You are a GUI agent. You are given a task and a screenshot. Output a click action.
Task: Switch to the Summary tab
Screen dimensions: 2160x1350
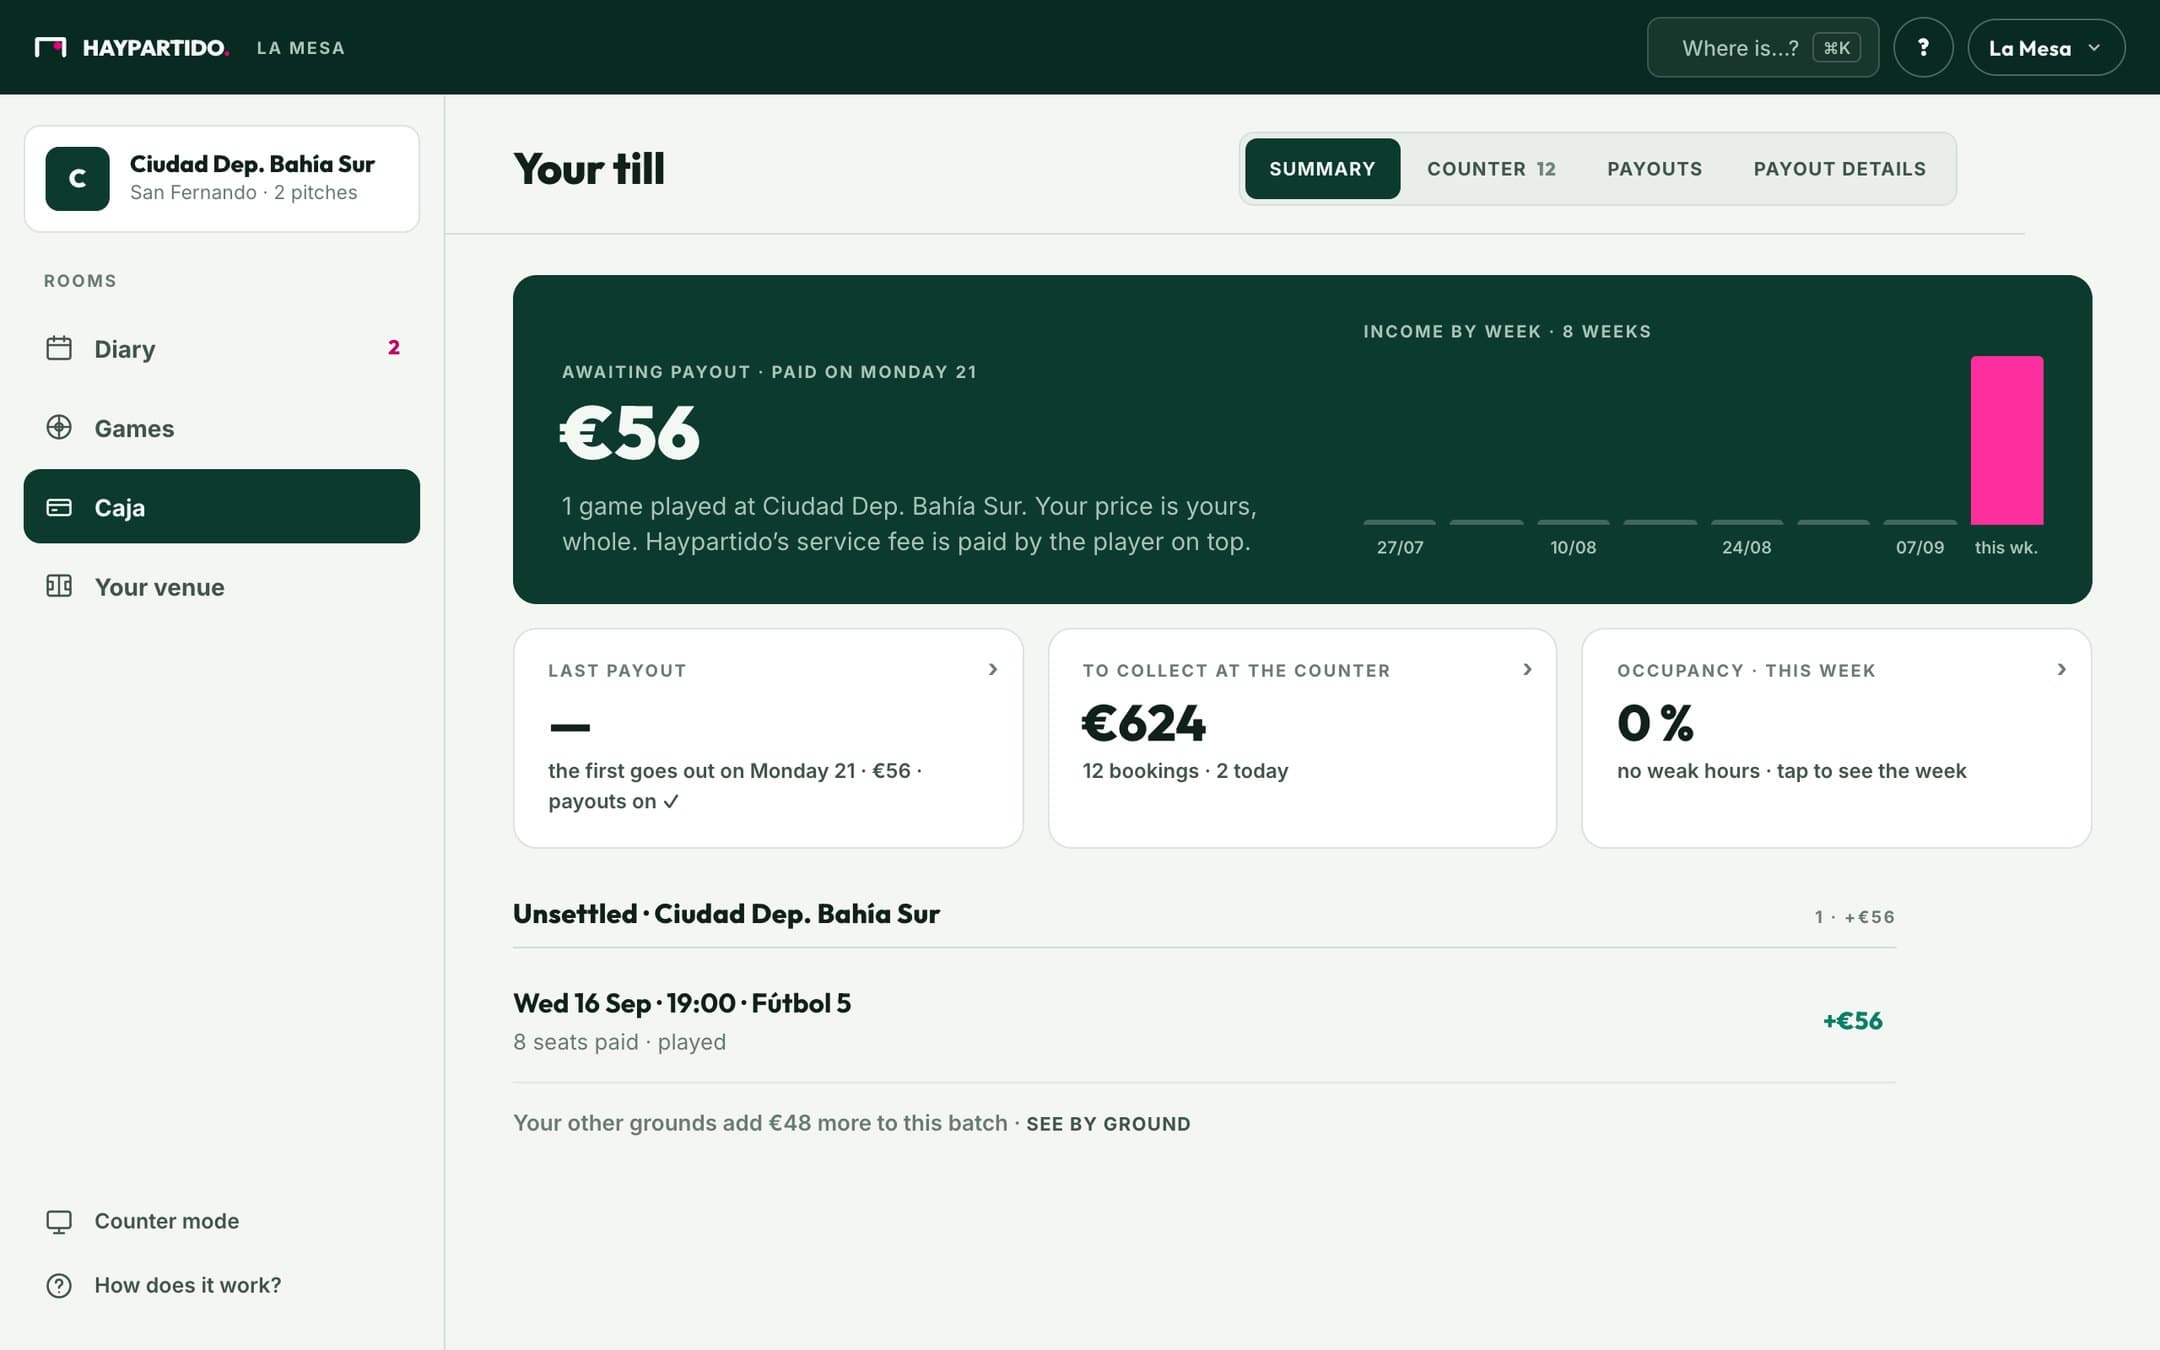coord(1322,168)
